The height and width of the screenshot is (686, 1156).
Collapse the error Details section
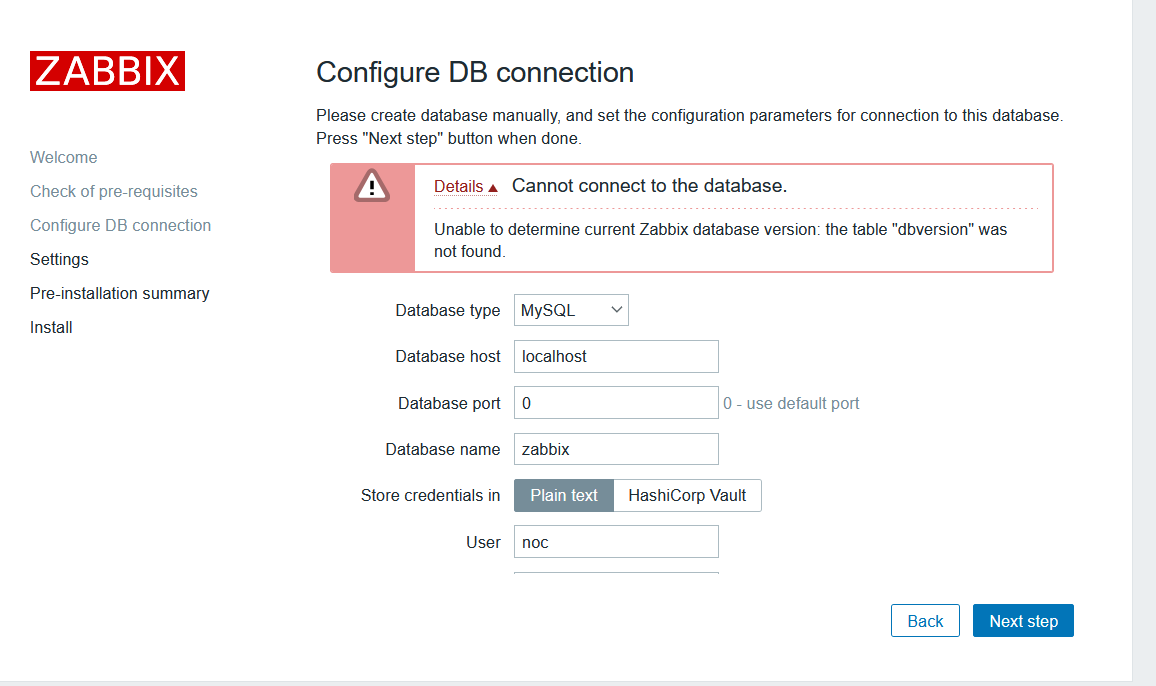coord(465,187)
